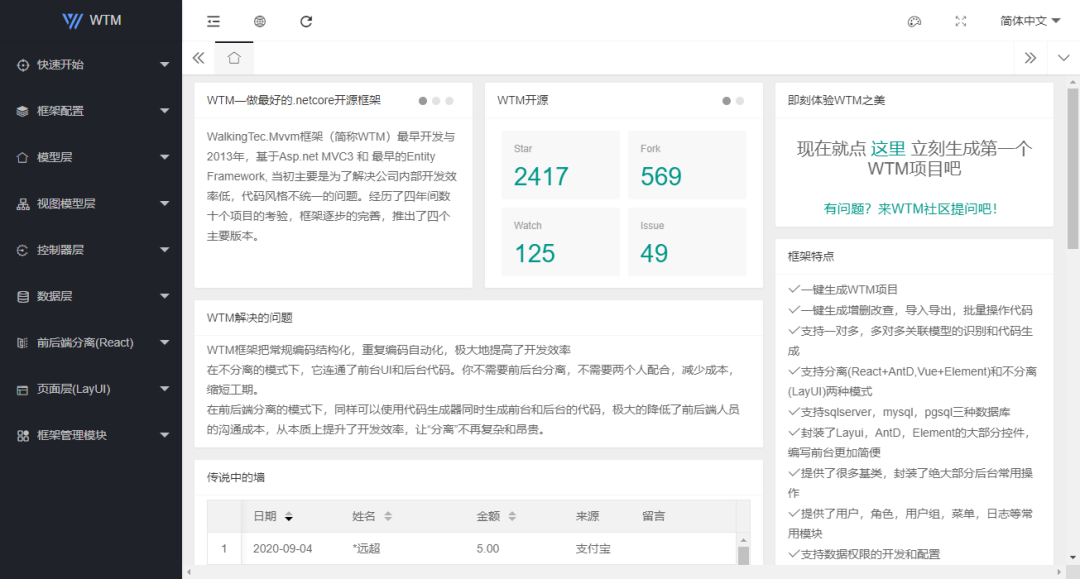
Task: Open the 模型层 menu item
Action: (91, 157)
